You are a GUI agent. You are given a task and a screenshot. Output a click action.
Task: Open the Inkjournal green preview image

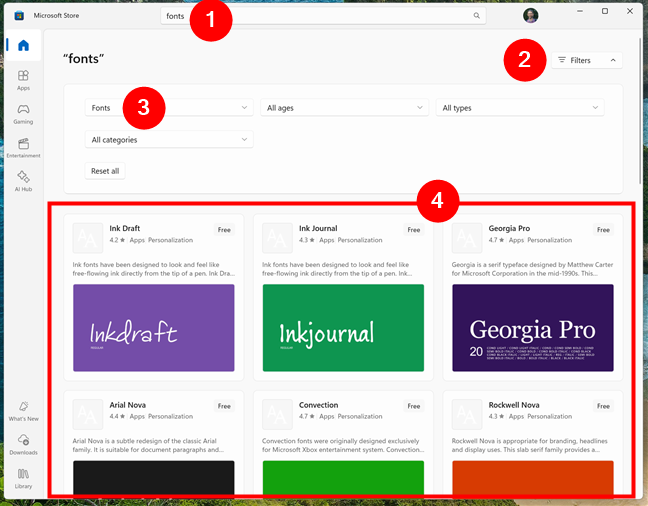[x=343, y=328]
